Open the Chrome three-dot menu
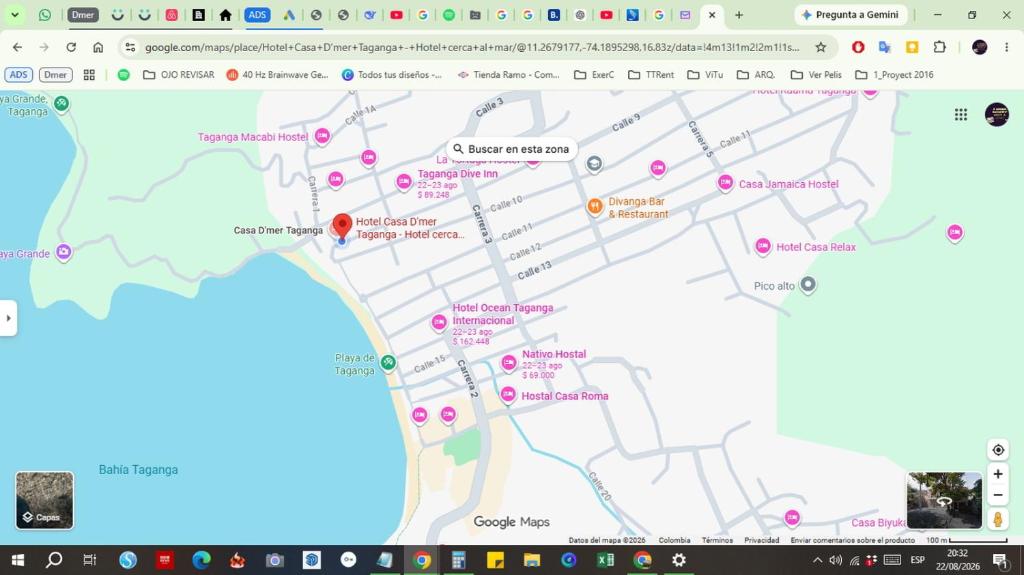This screenshot has width=1024, height=575. [1006, 47]
